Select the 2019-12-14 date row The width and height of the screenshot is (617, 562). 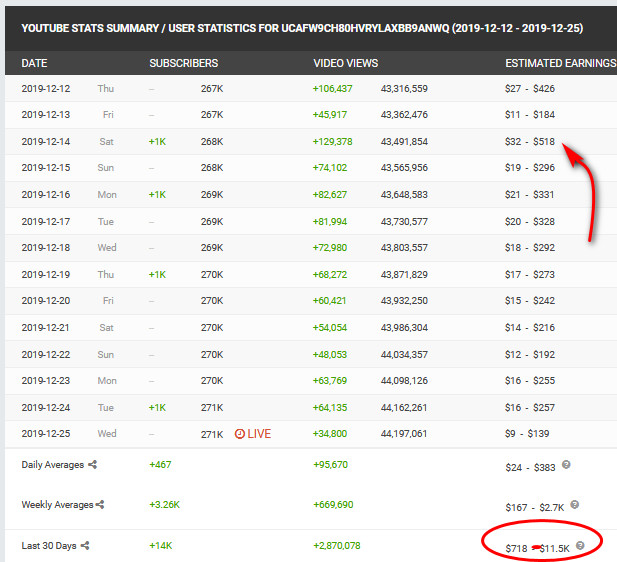[x=46, y=142]
